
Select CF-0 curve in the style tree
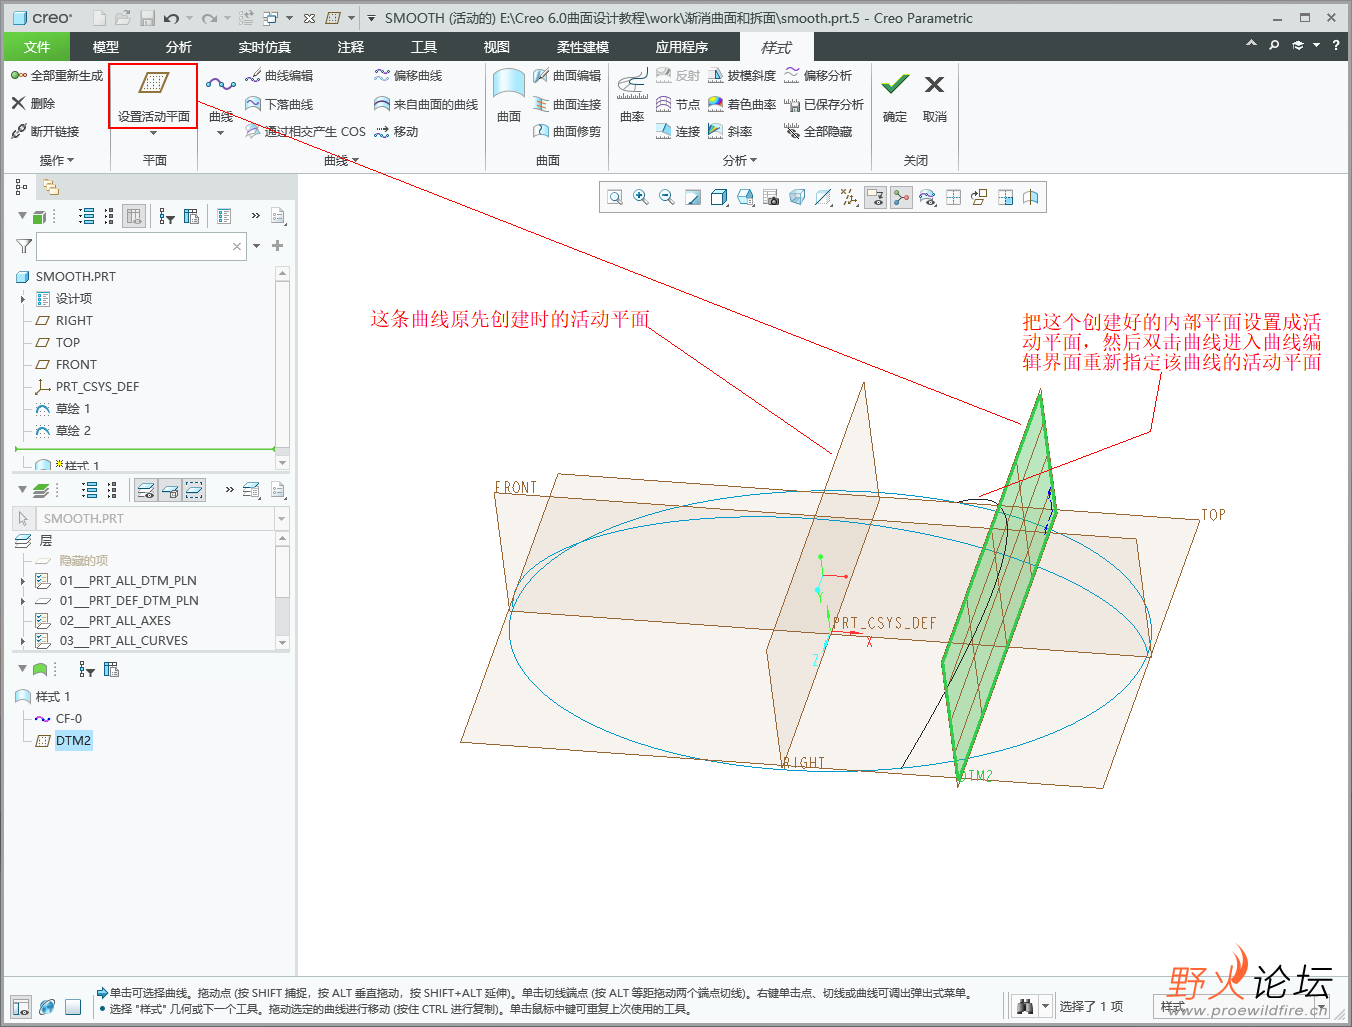[x=69, y=719]
